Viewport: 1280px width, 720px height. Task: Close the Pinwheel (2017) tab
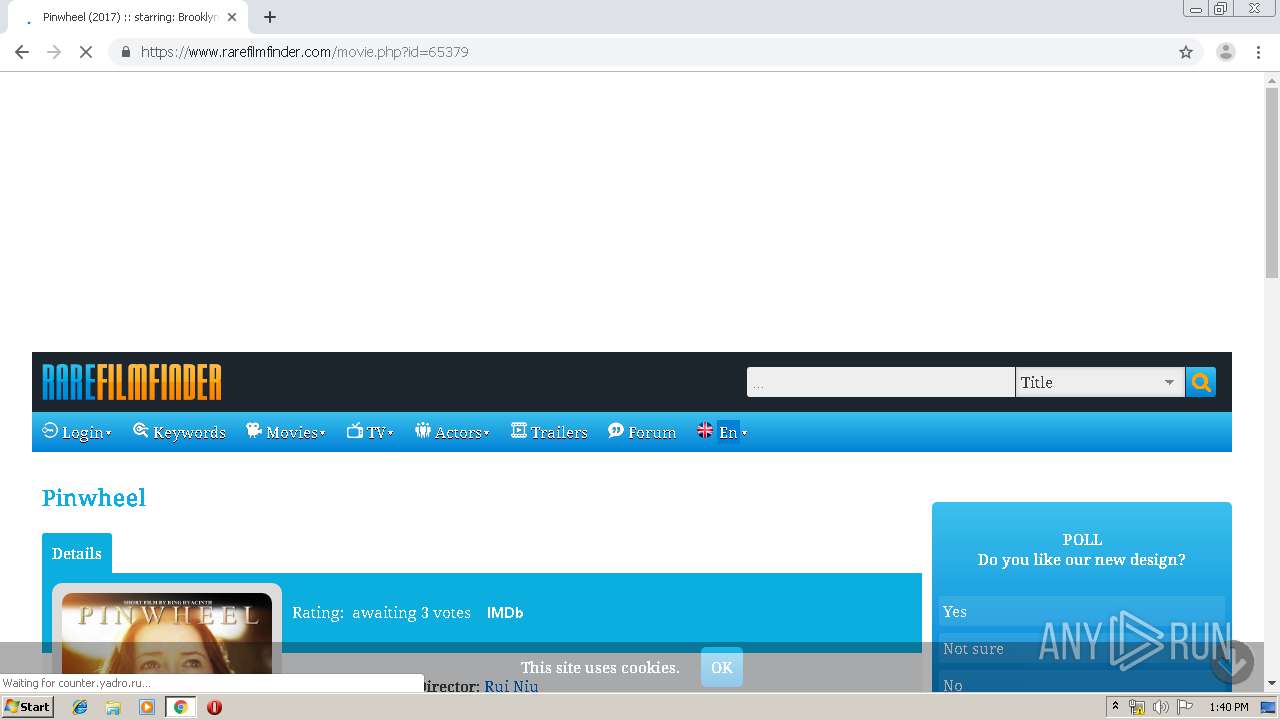[232, 17]
